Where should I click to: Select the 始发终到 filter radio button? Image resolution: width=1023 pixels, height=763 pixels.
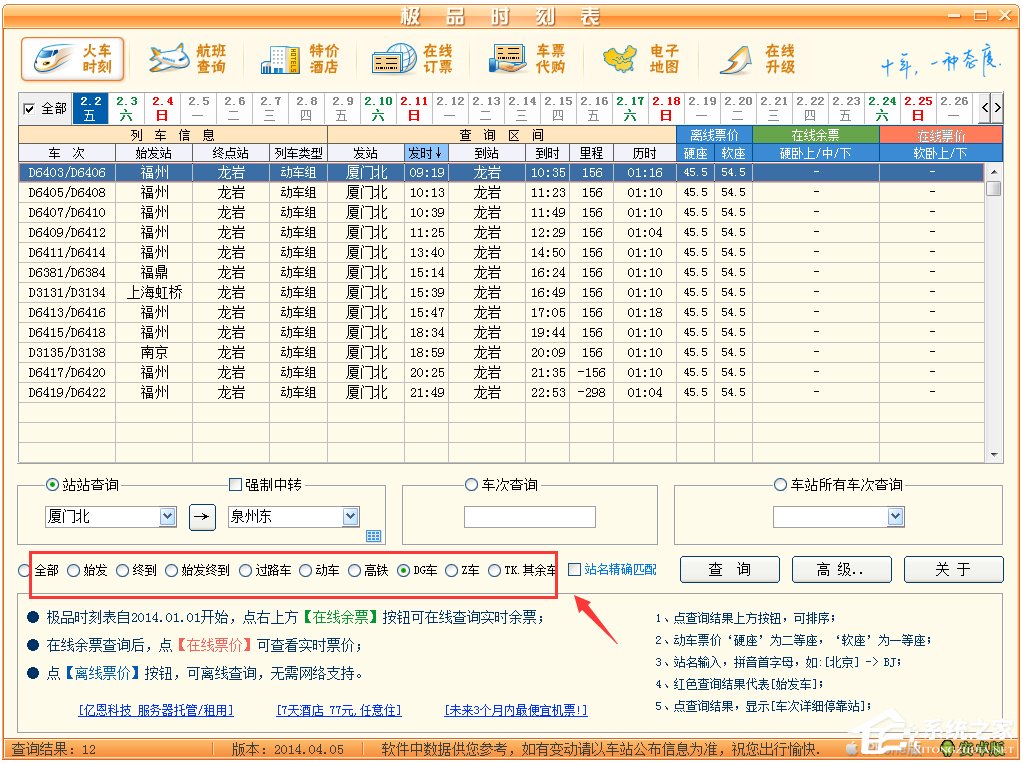pos(171,570)
